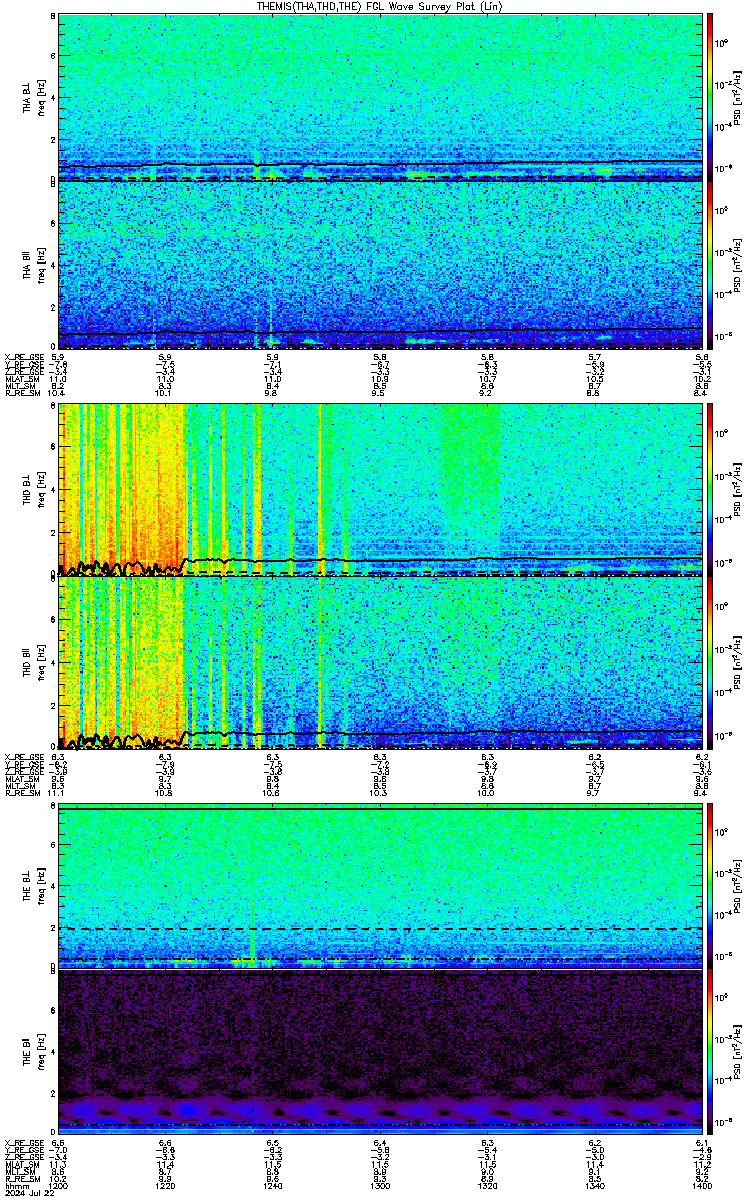The height and width of the screenshot is (1200, 750).
Task: Click the 1240 time tick label
Action: tap(272, 1185)
